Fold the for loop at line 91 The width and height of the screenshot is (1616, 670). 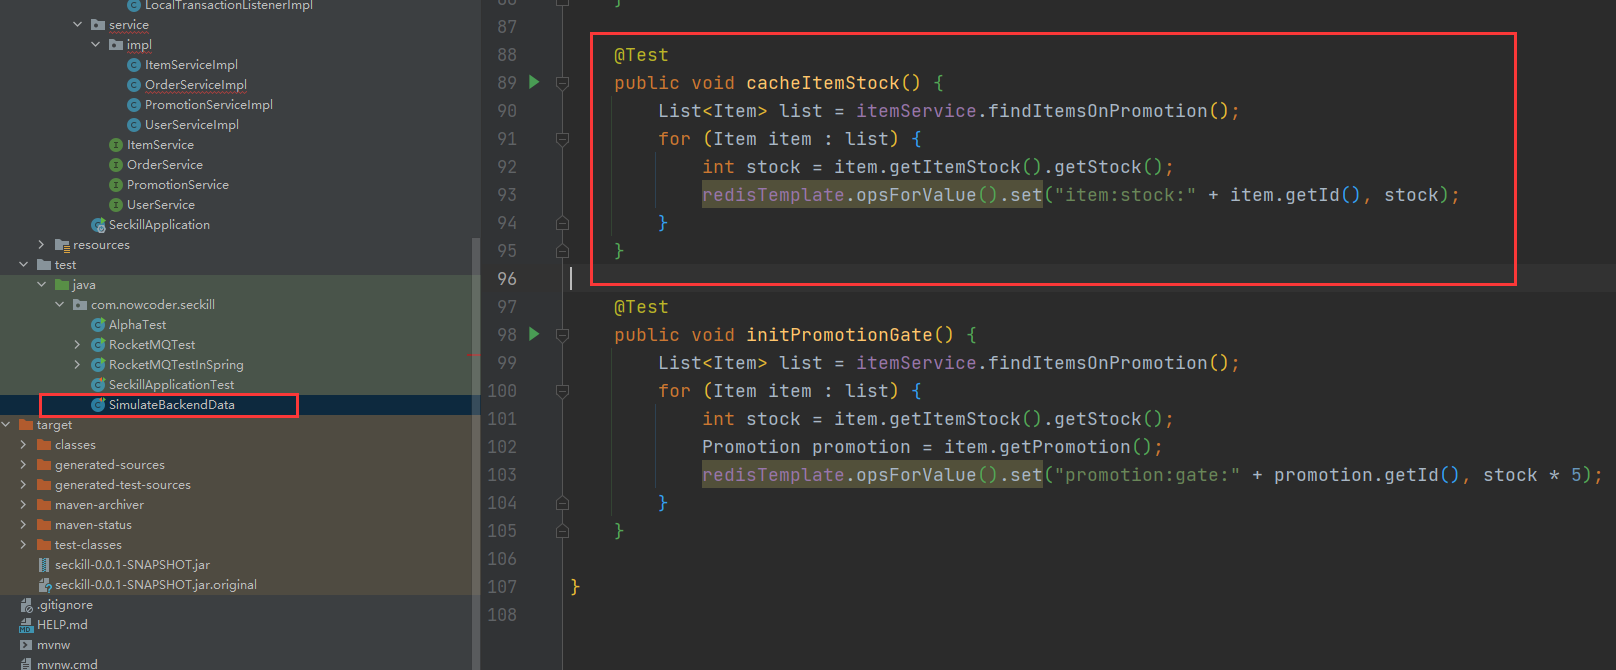(x=562, y=139)
